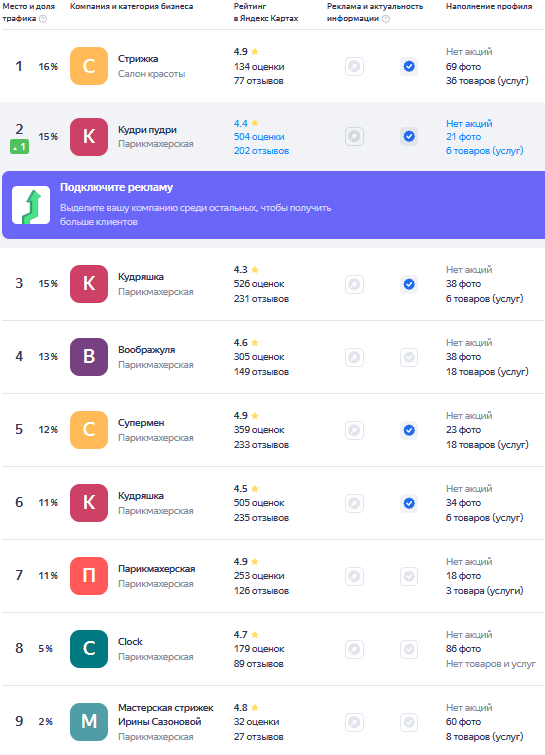545x755 pixels.
Task: Click the 179 оценок text
Action: pyautogui.click(x=259, y=649)
